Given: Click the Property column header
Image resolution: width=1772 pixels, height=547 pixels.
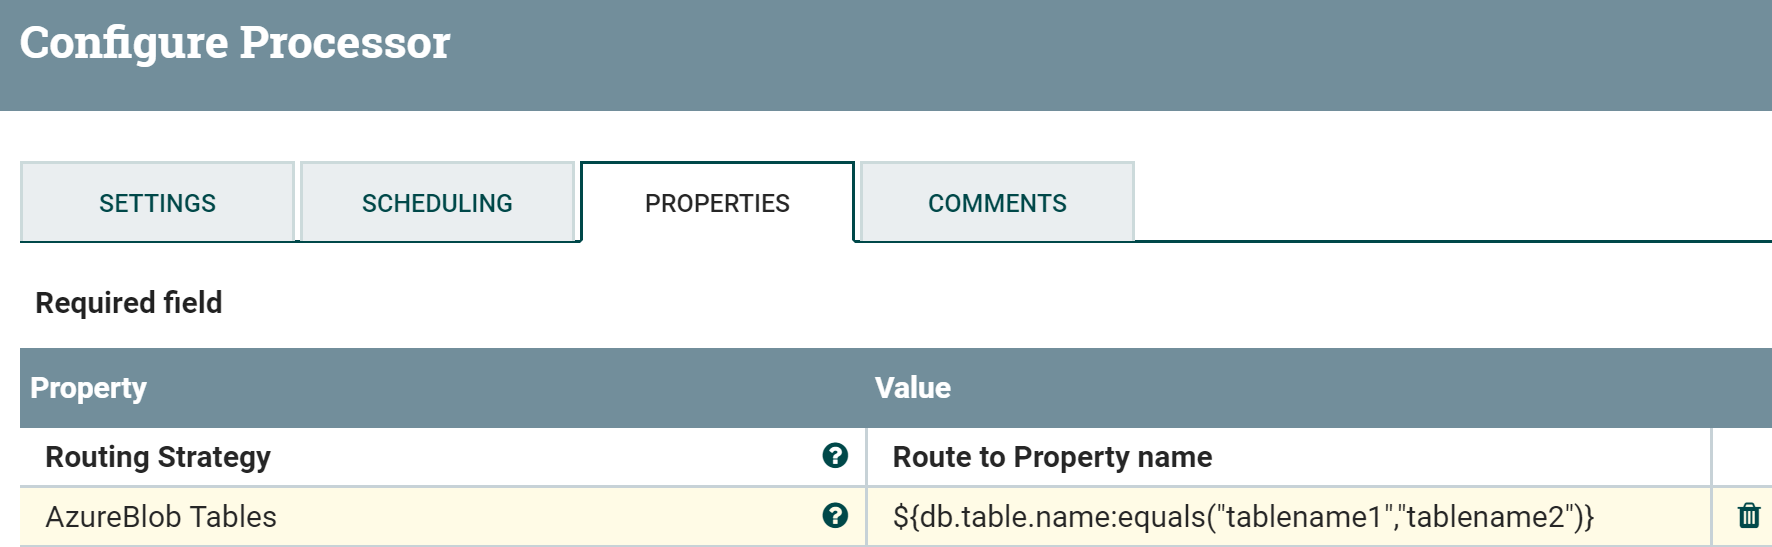Looking at the screenshot, I should tap(89, 388).
